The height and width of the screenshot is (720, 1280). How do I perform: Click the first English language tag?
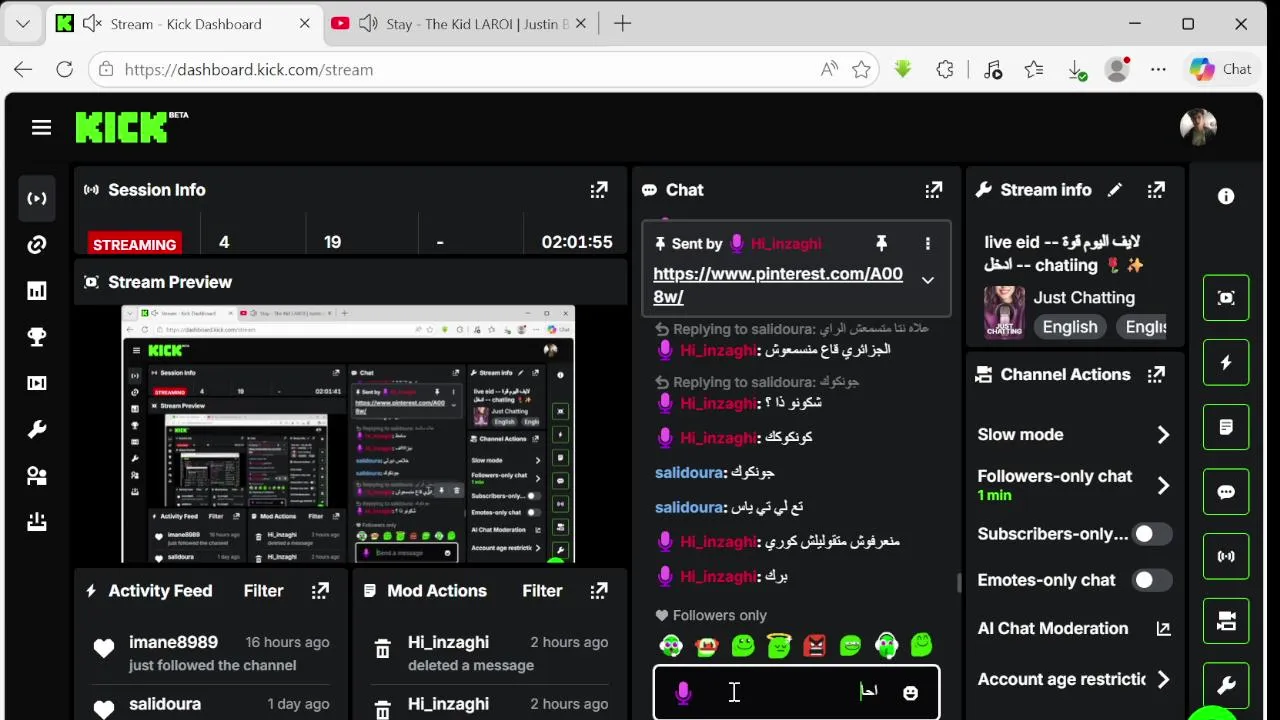[x=1070, y=327]
